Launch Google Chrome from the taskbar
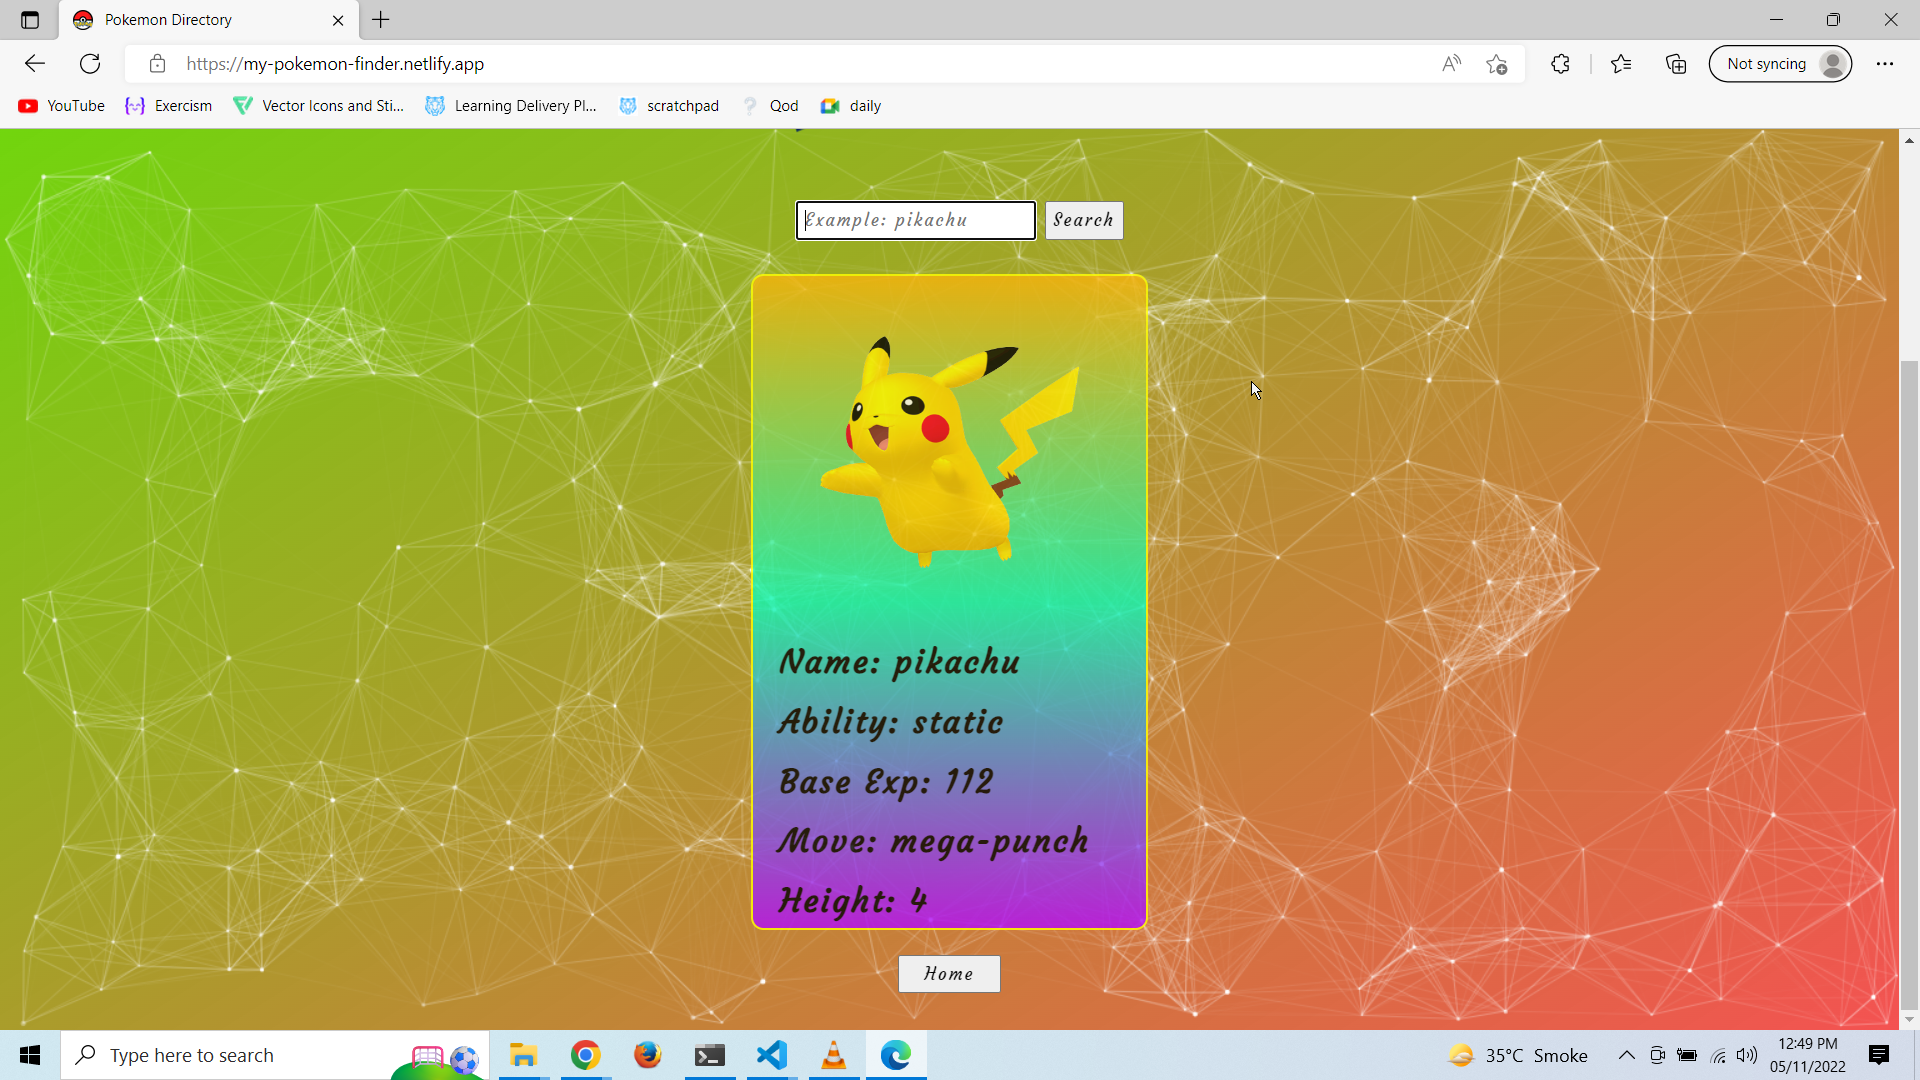1920x1080 pixels. pos(585,1055)
